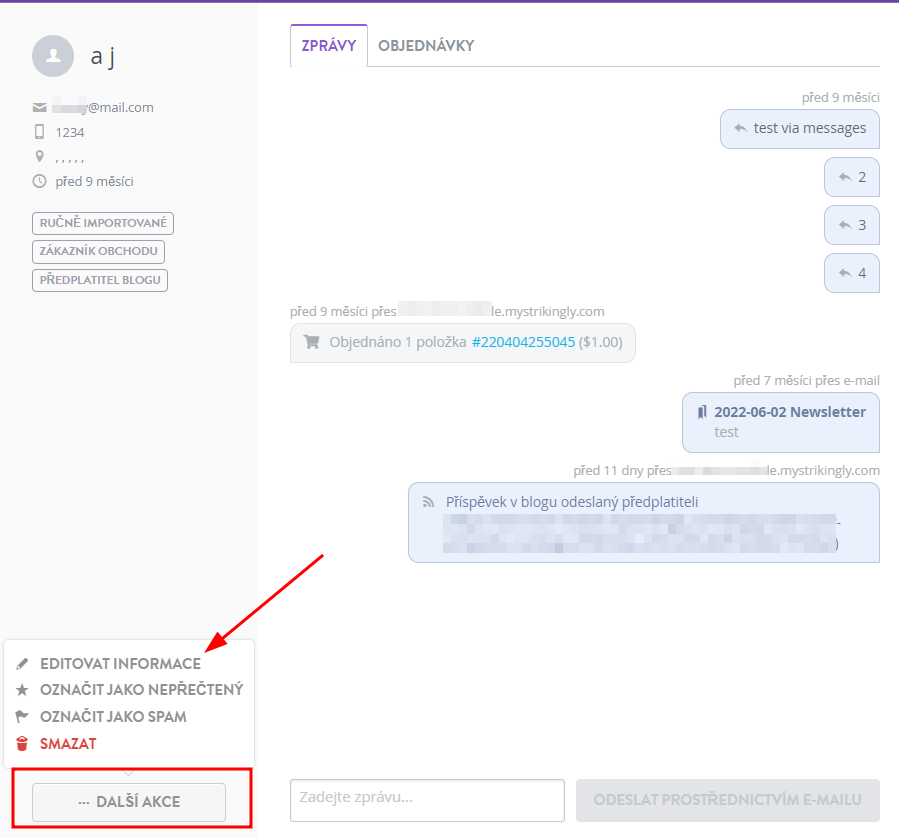Click the reply arrow in message 2
The height and width of the screenshot is (838, 899).
pyautogui.click(x=845, y=177)
